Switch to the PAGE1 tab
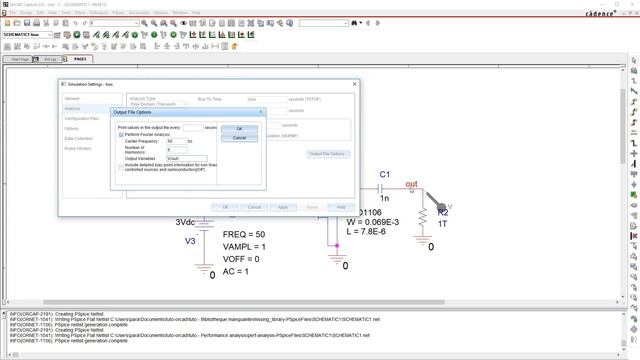The image size is (640, 360). (x=78, y=59)
